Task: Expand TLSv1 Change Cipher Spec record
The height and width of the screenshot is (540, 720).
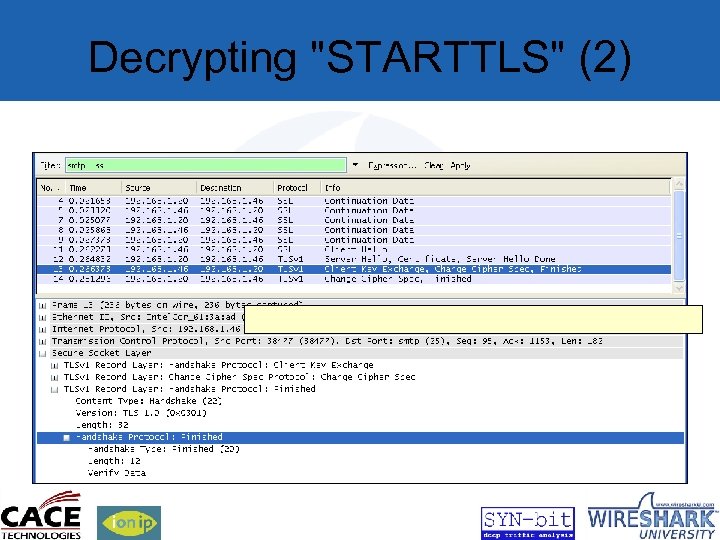Action: pos(55,377)
